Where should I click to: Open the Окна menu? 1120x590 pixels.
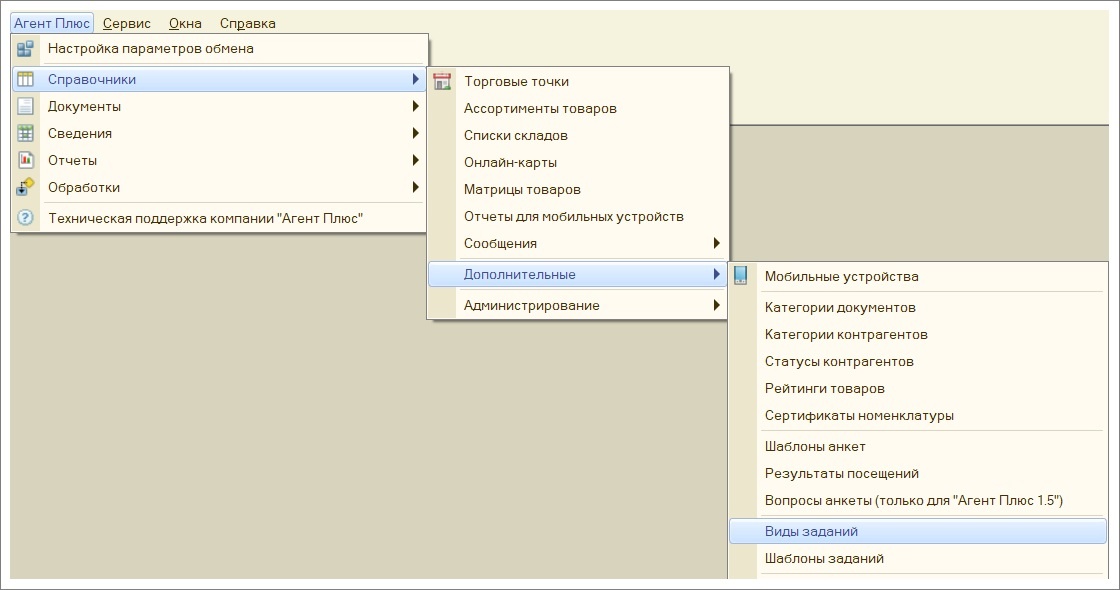(185, 24)
